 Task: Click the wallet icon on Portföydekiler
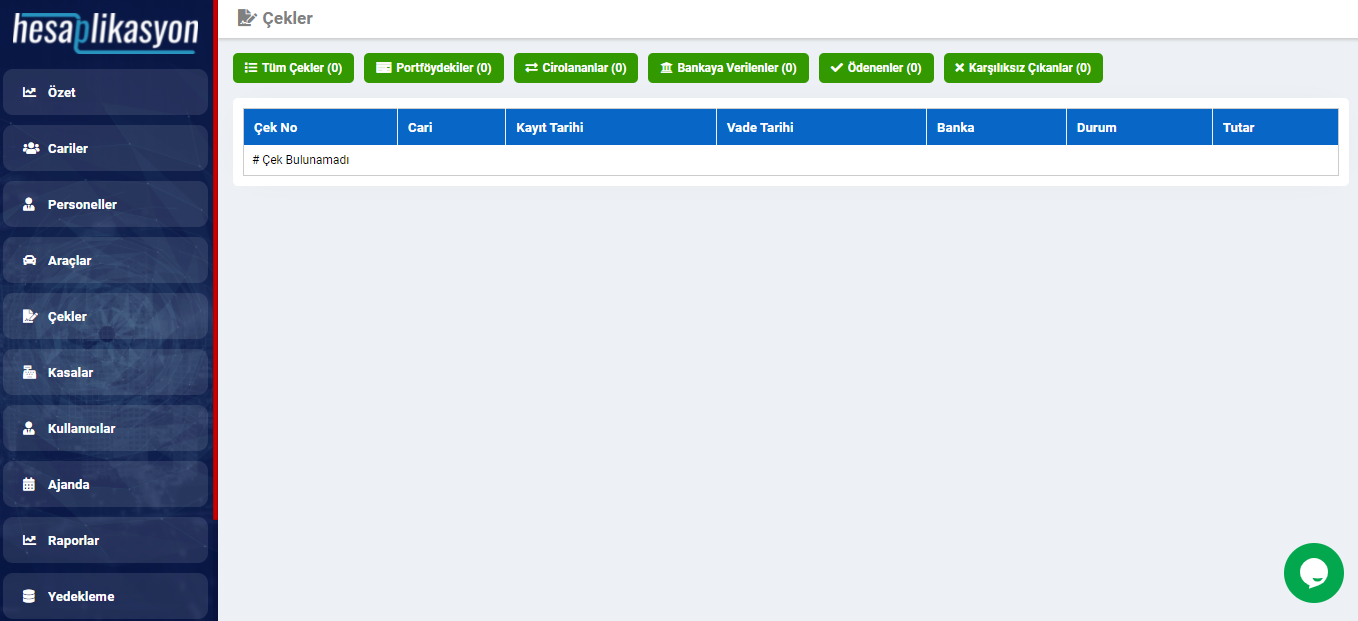click(x=383, y=68)
